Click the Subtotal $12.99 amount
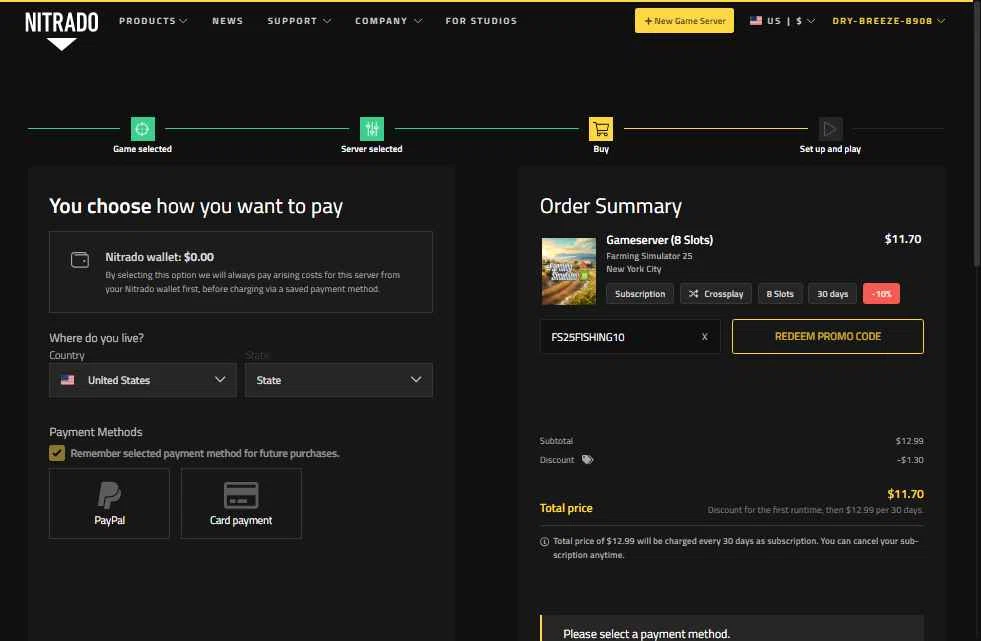This screenshot has width=981, height=641. [909, 441]
